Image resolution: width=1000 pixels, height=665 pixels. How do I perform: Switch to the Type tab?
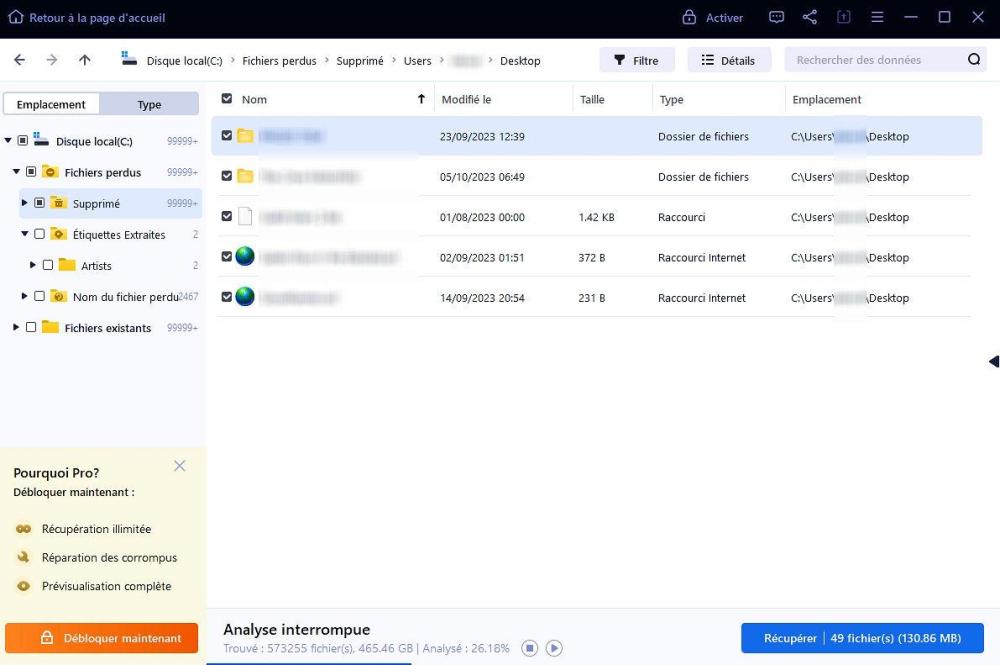click(149, 104)
